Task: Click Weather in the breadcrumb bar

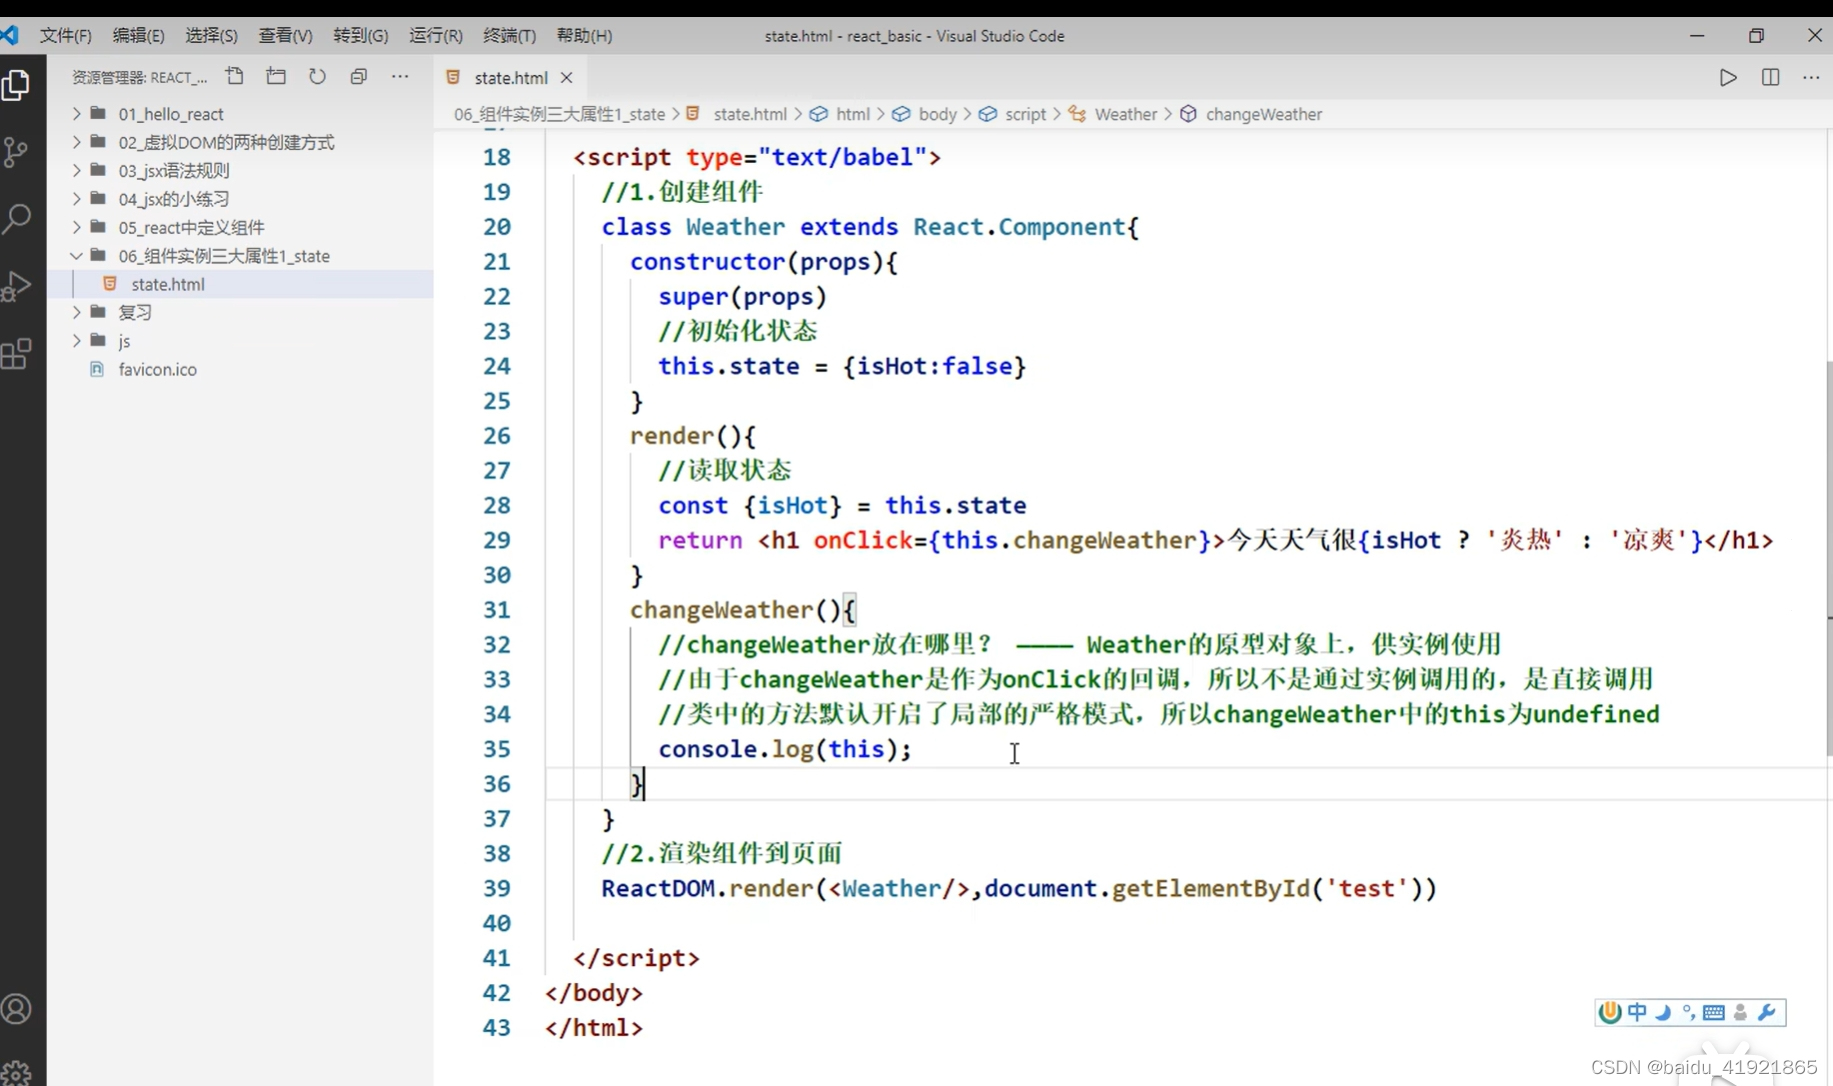Action: pyautogui.click(x=1125, y=114)
